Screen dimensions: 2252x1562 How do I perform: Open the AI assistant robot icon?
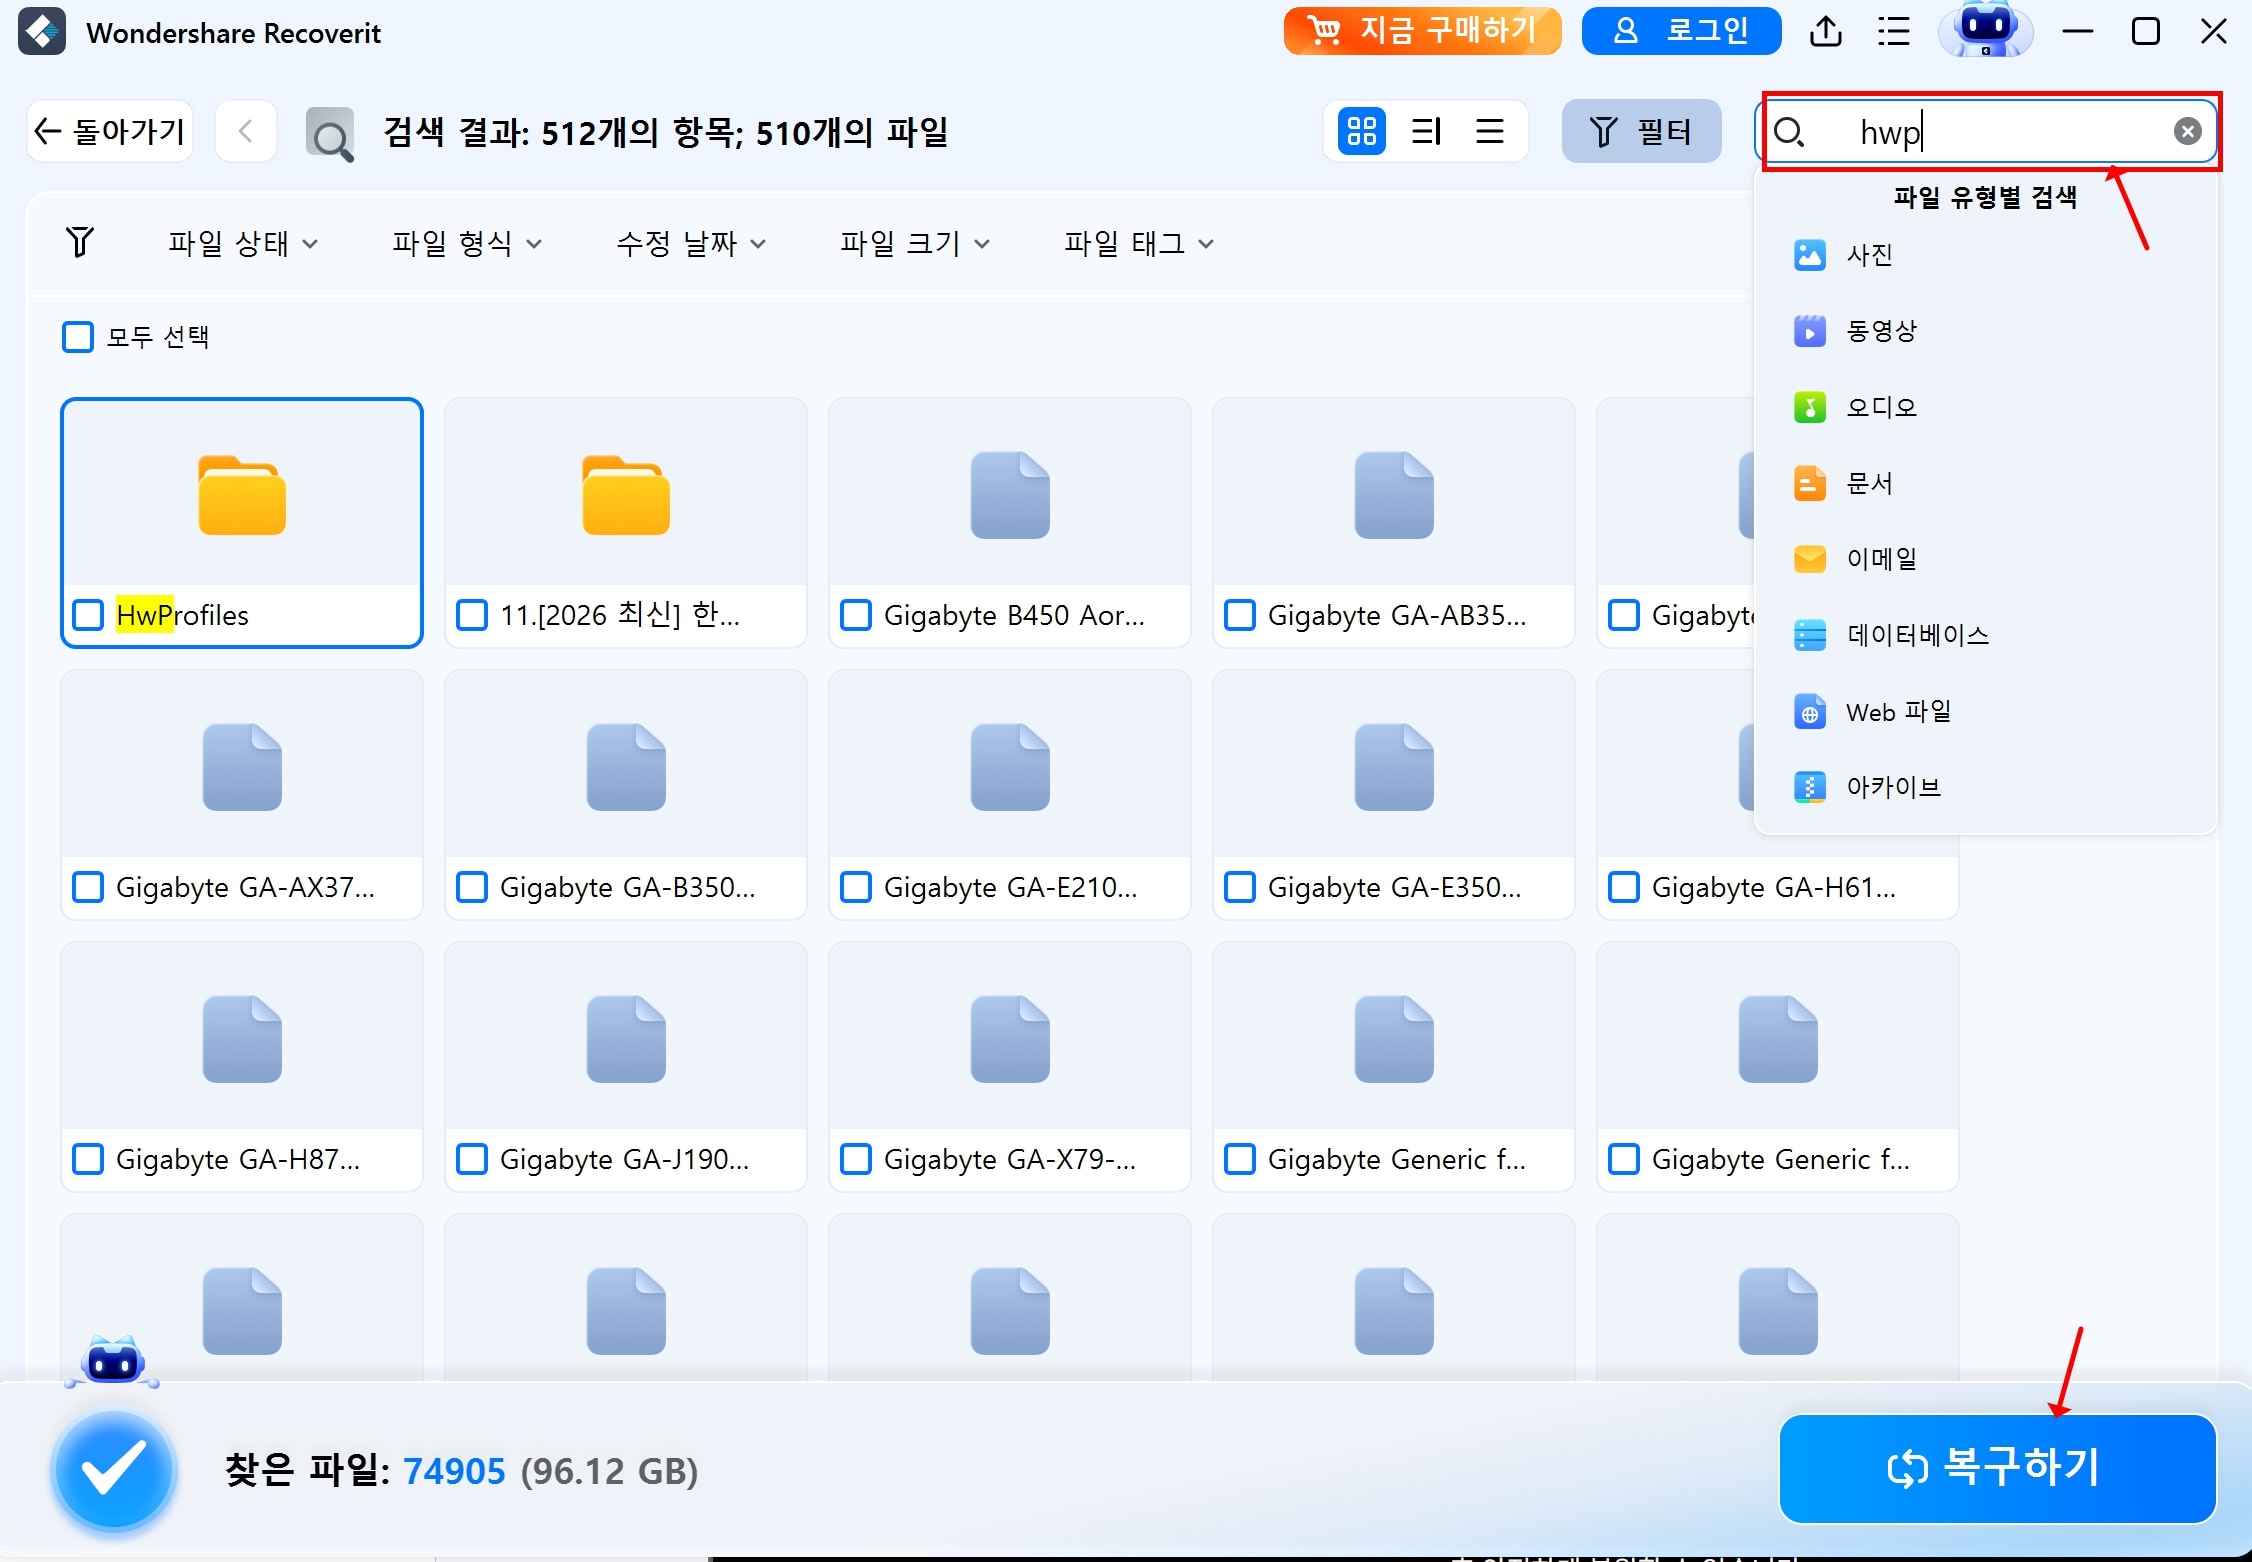[x=1985, y=31]
